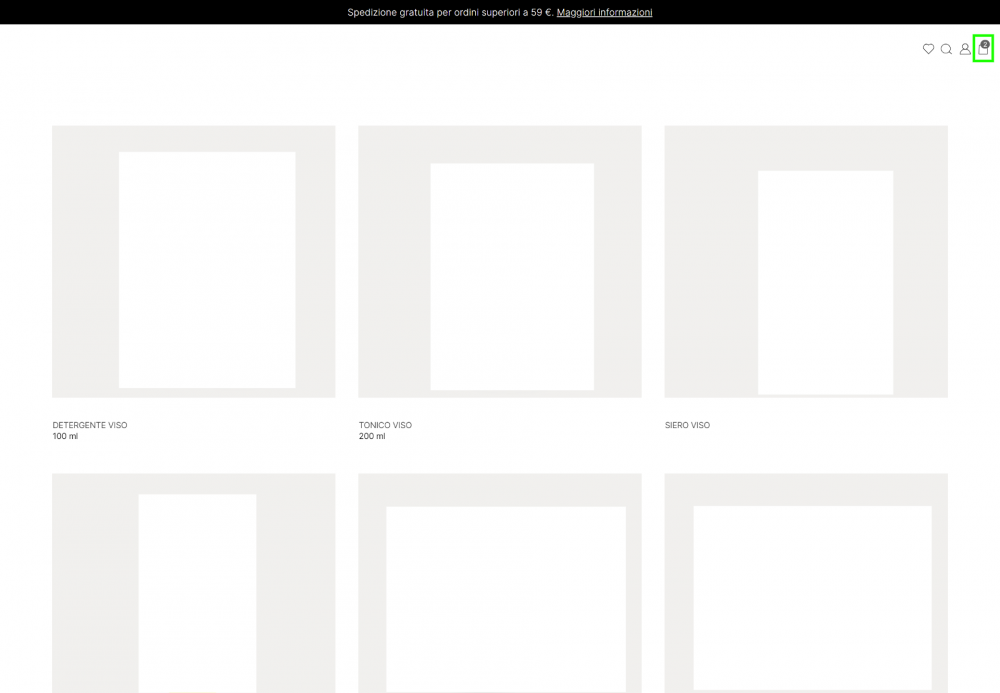This screenshot has width=1000, height=693.
Task: Select the TONICO VISO product title
Action: click(385, 424)
